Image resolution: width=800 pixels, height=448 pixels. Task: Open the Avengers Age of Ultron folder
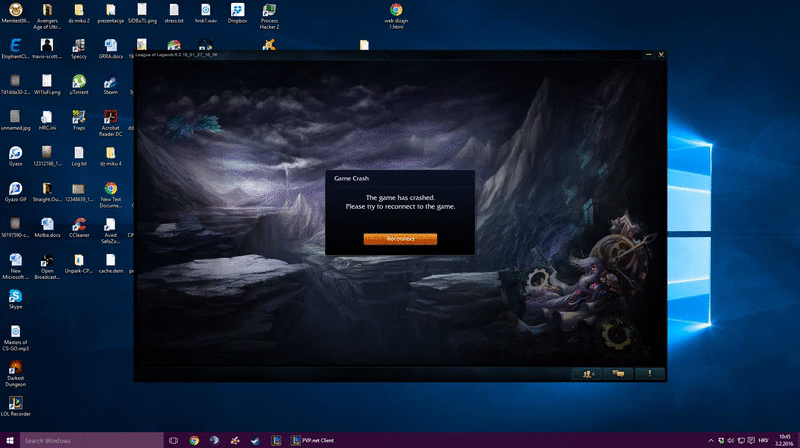point(47,16)
